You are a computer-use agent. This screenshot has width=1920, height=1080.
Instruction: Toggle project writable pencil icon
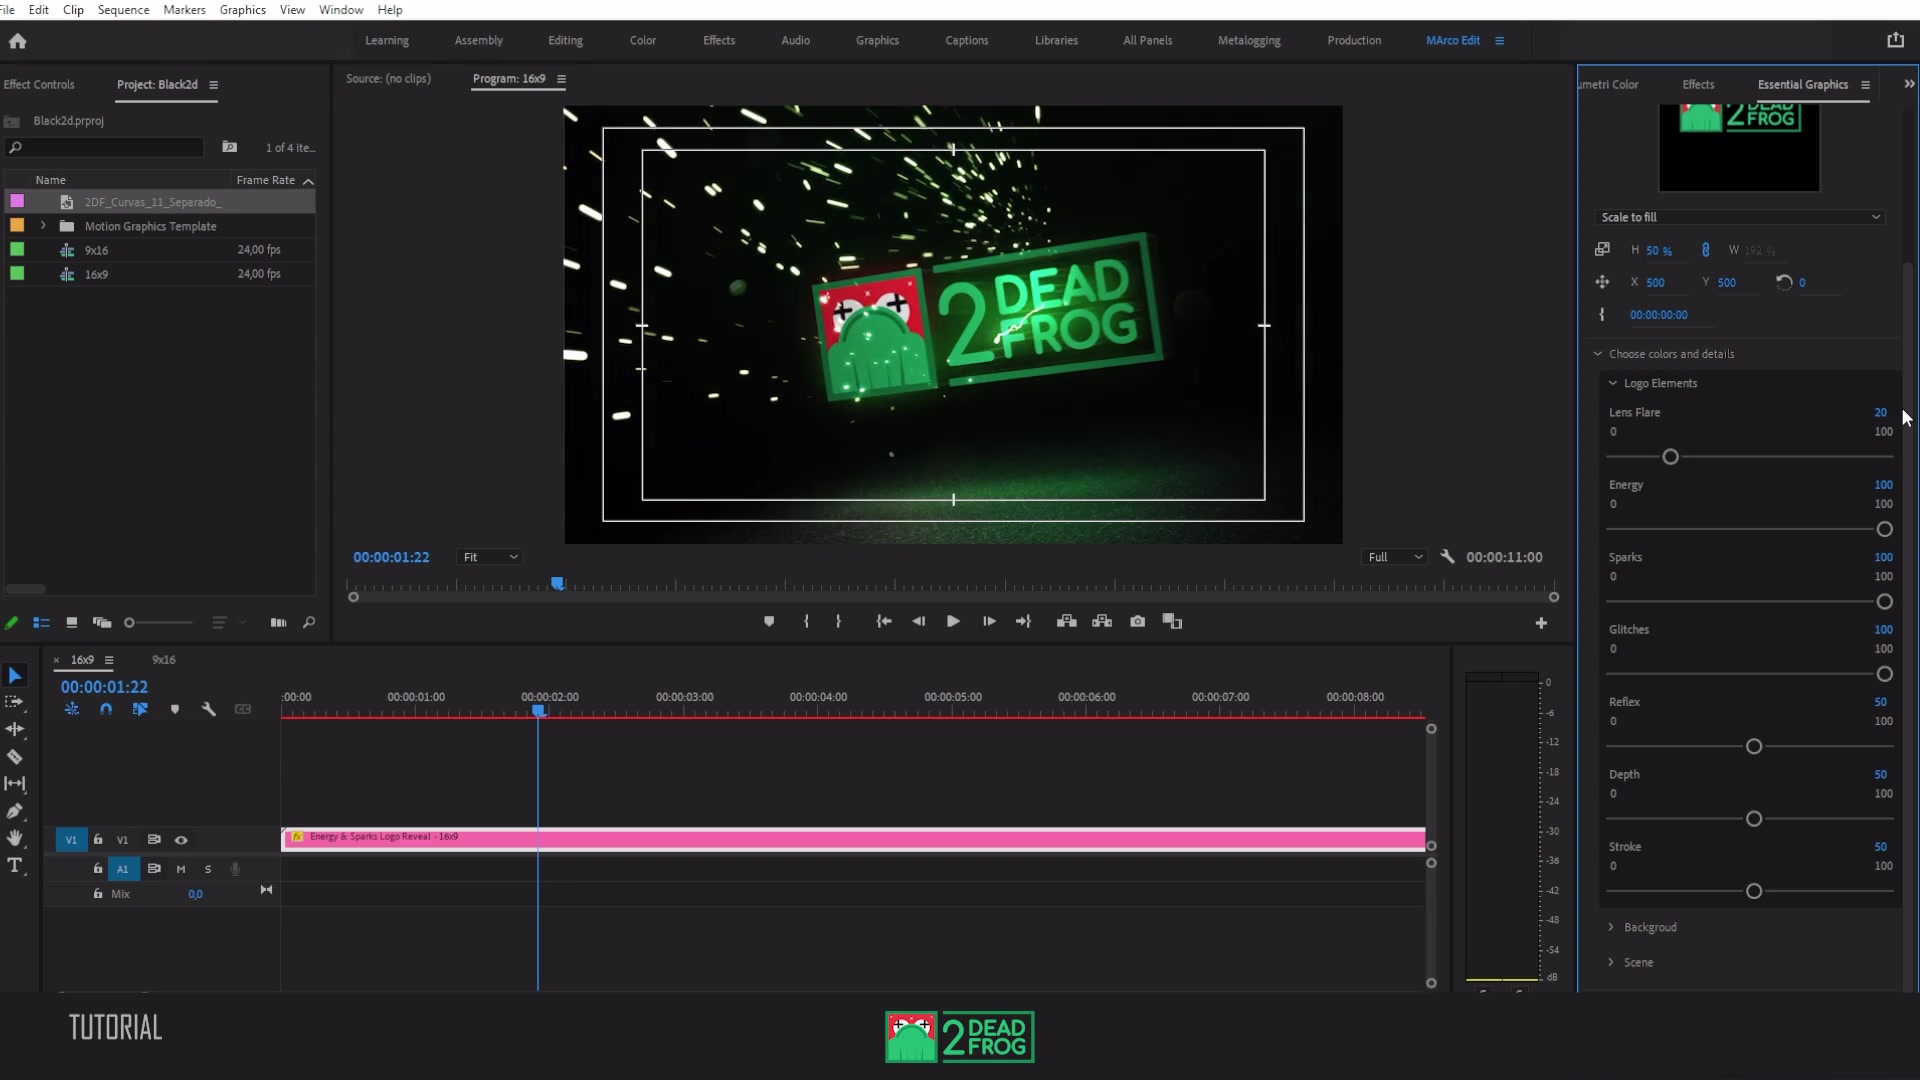(12, 623)
